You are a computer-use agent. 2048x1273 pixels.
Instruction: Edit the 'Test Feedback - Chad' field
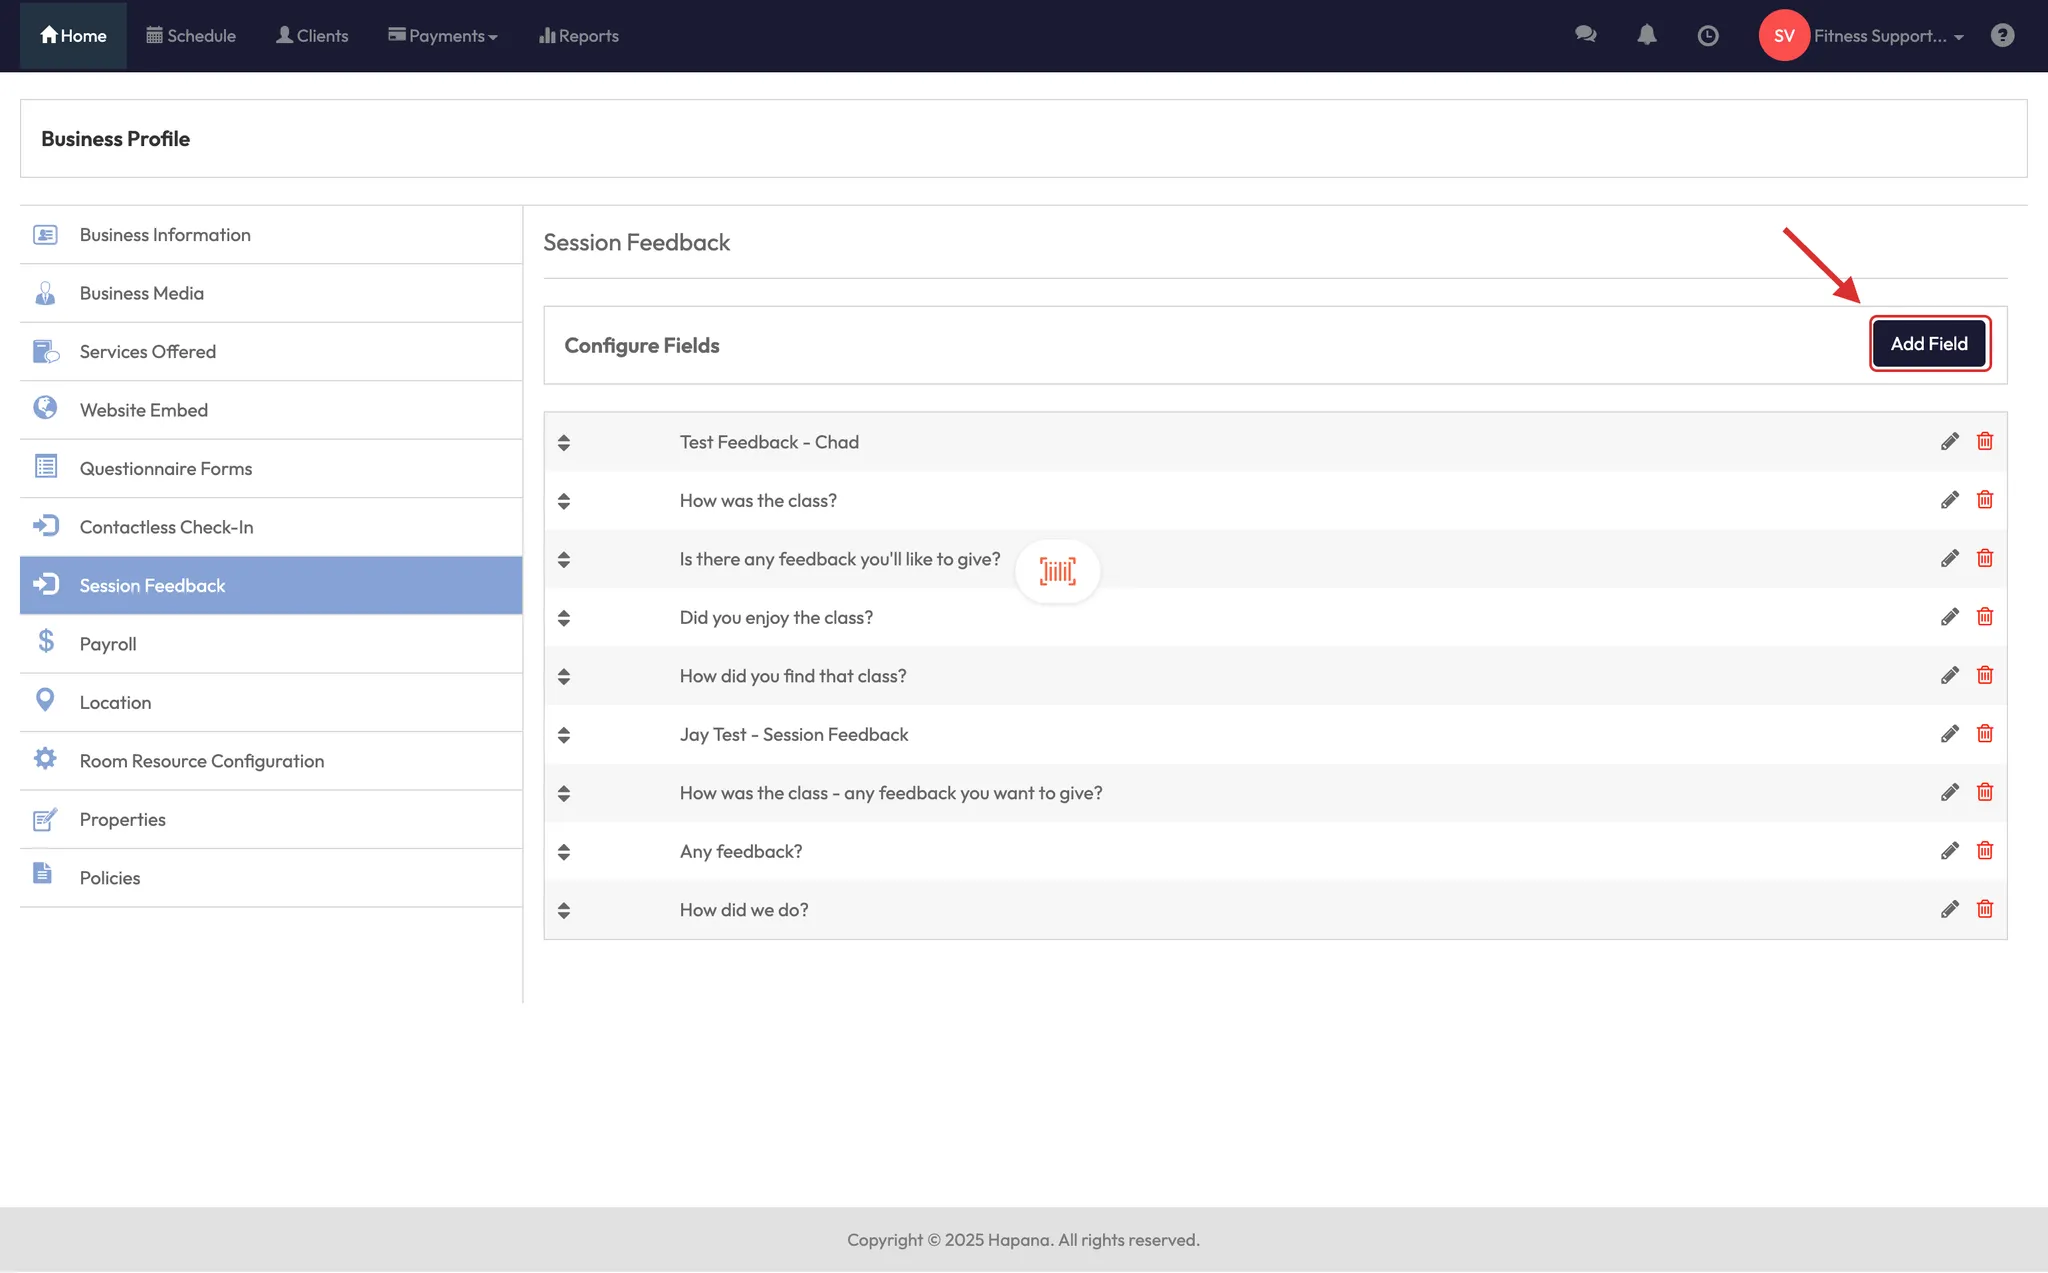click(1949, 442)
